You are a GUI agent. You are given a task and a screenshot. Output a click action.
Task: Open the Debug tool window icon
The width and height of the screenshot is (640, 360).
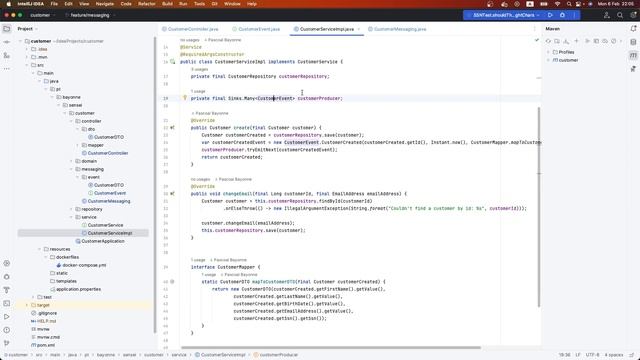(x=7, y=277)
